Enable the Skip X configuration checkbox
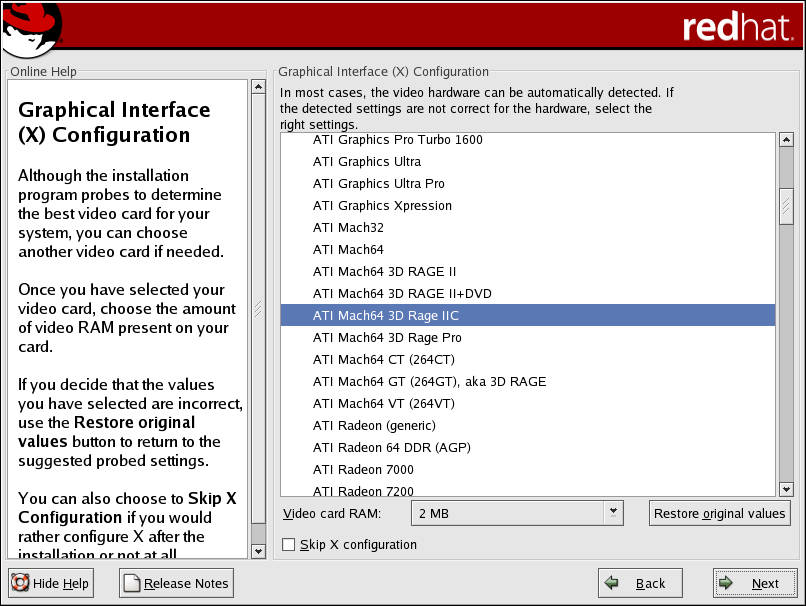The width and height of the screenshot is (806, 606). click(289, 545)
